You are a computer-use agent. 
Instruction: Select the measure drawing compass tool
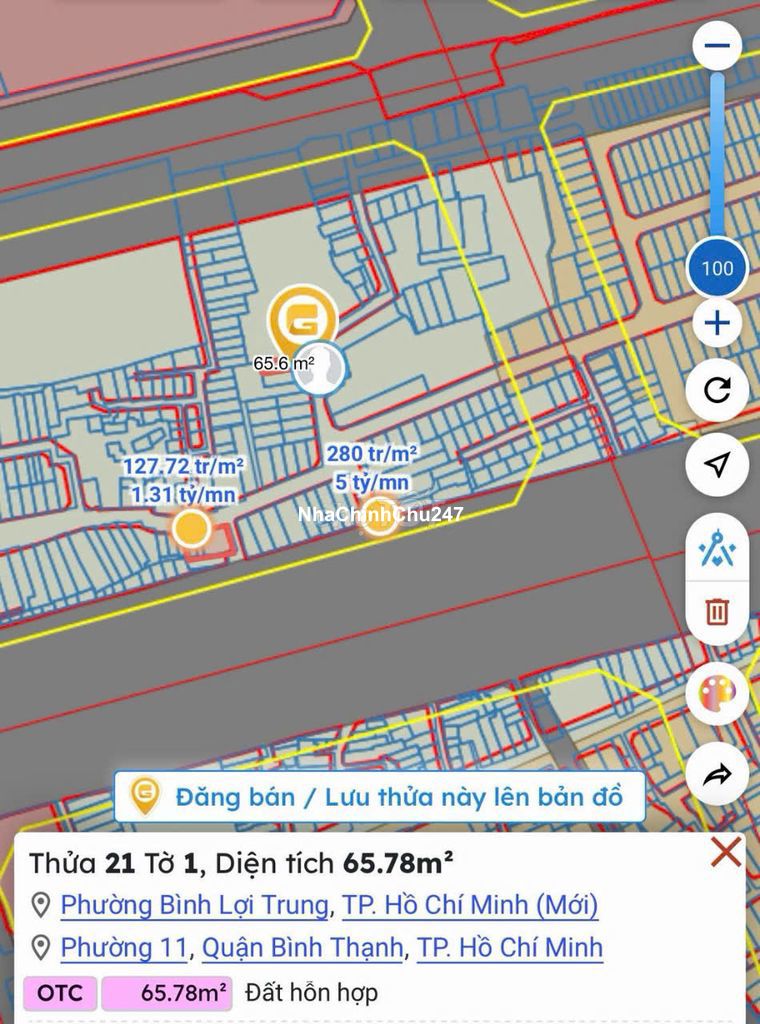[x=717, y=549]
